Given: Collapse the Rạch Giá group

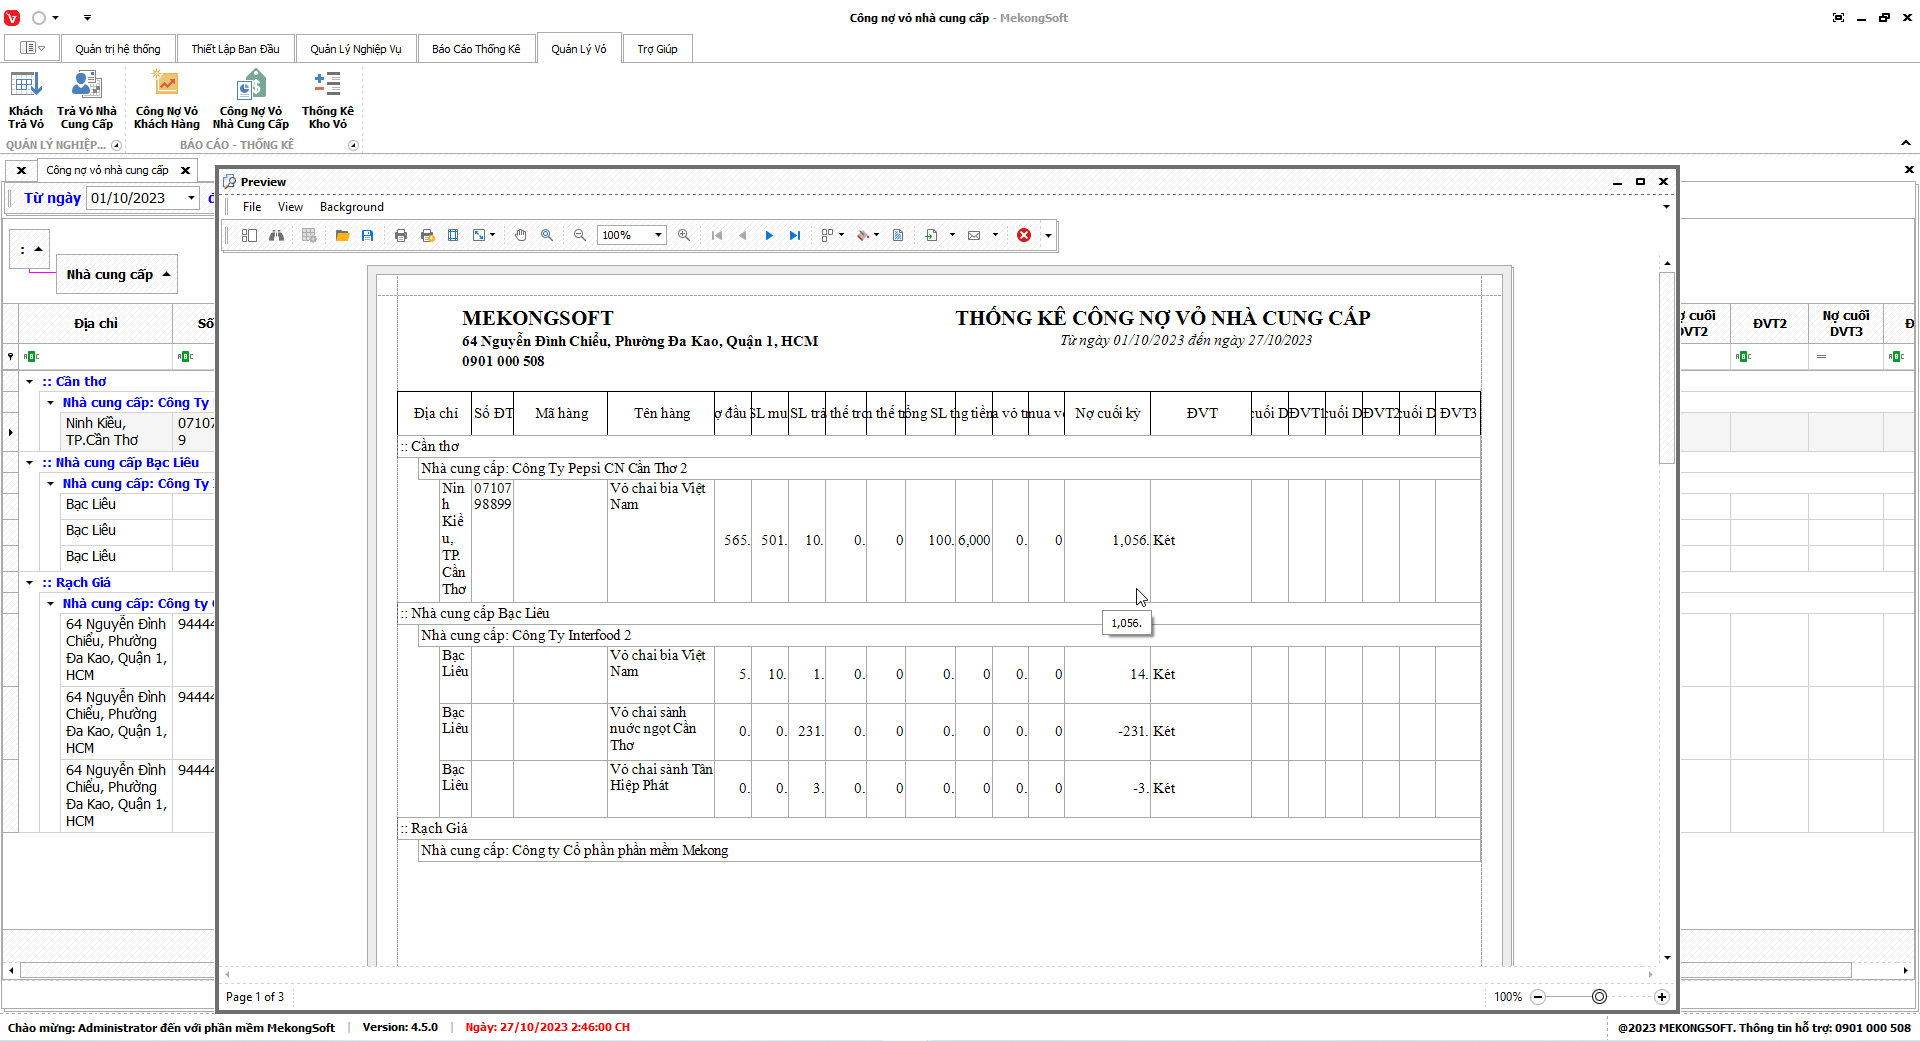Looking at the screenshot, I should pos(30,583).
